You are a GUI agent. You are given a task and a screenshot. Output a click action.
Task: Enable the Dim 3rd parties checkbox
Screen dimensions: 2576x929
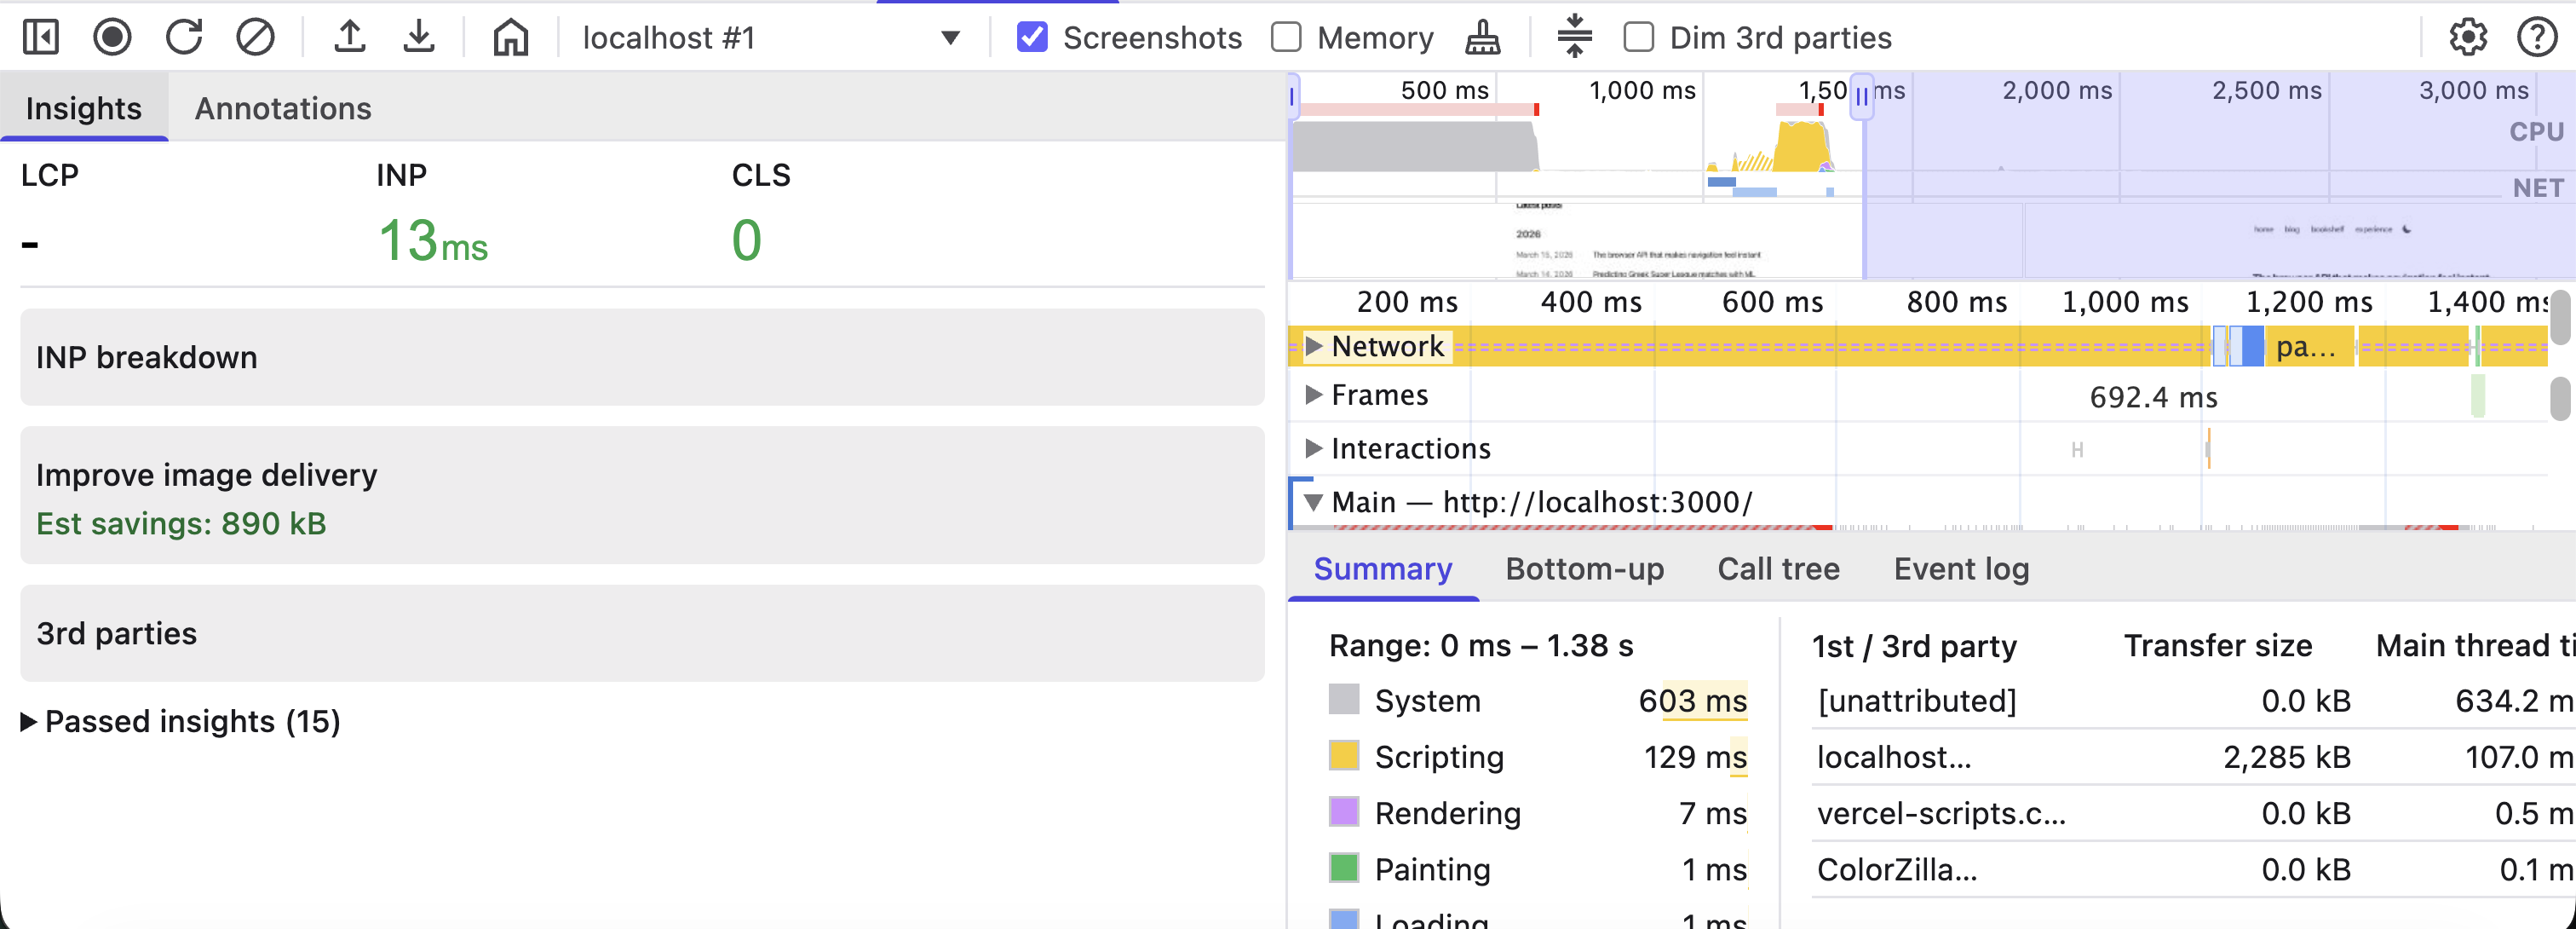tap(1637, 37)
